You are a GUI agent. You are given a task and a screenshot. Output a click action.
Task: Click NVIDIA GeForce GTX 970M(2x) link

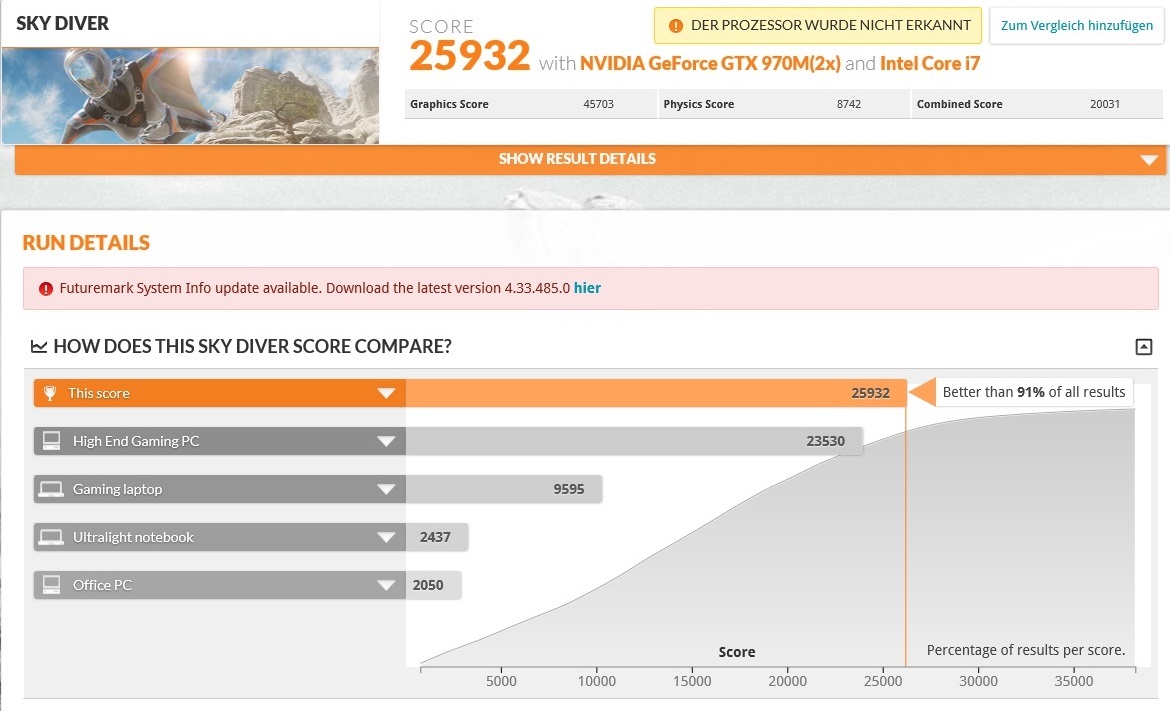pyautogui.click(x=710, y=63)
